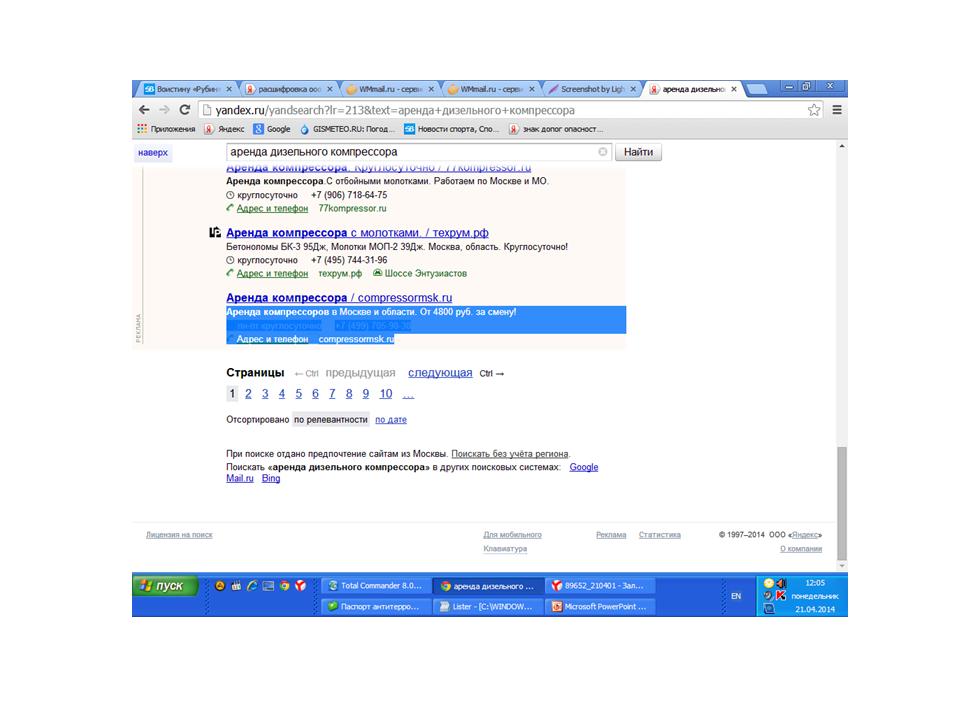This screenshot has height=720, width=960.
Task: Click the 77kompressor.ru site link
Action: coord(352,208)
